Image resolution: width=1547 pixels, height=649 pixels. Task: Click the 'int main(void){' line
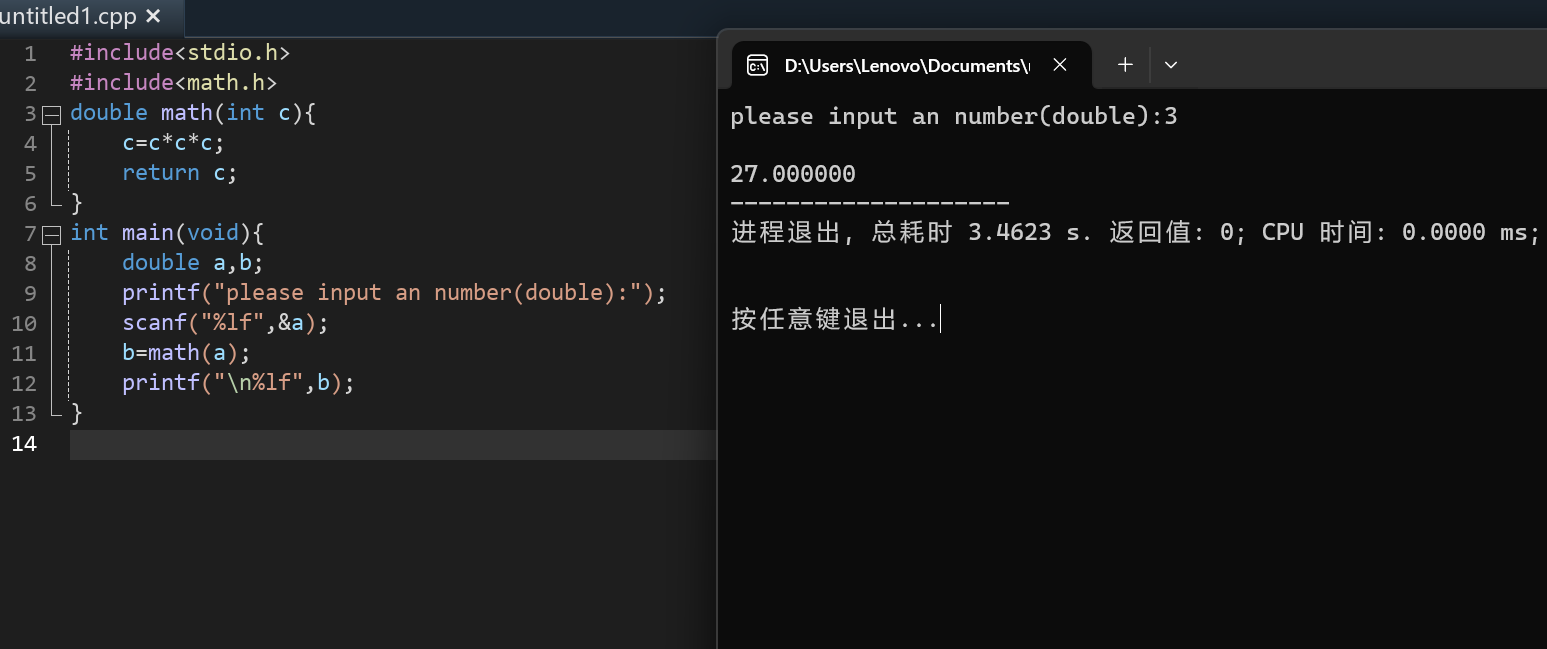(167, 233)
